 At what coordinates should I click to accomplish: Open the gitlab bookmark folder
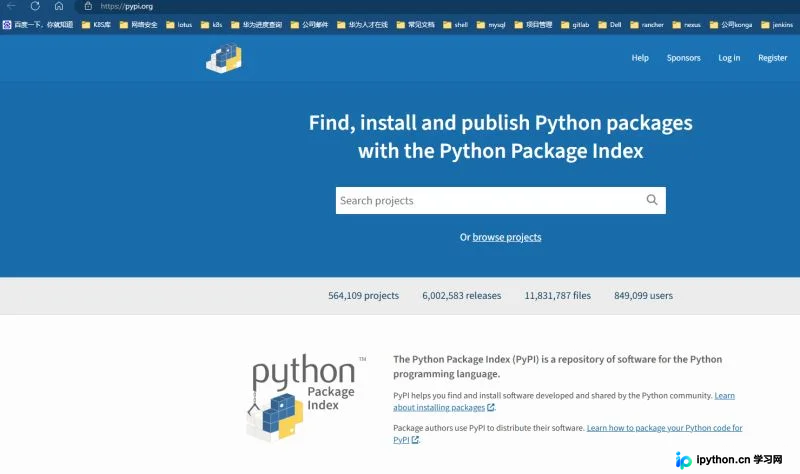click(x=575, y=24)
